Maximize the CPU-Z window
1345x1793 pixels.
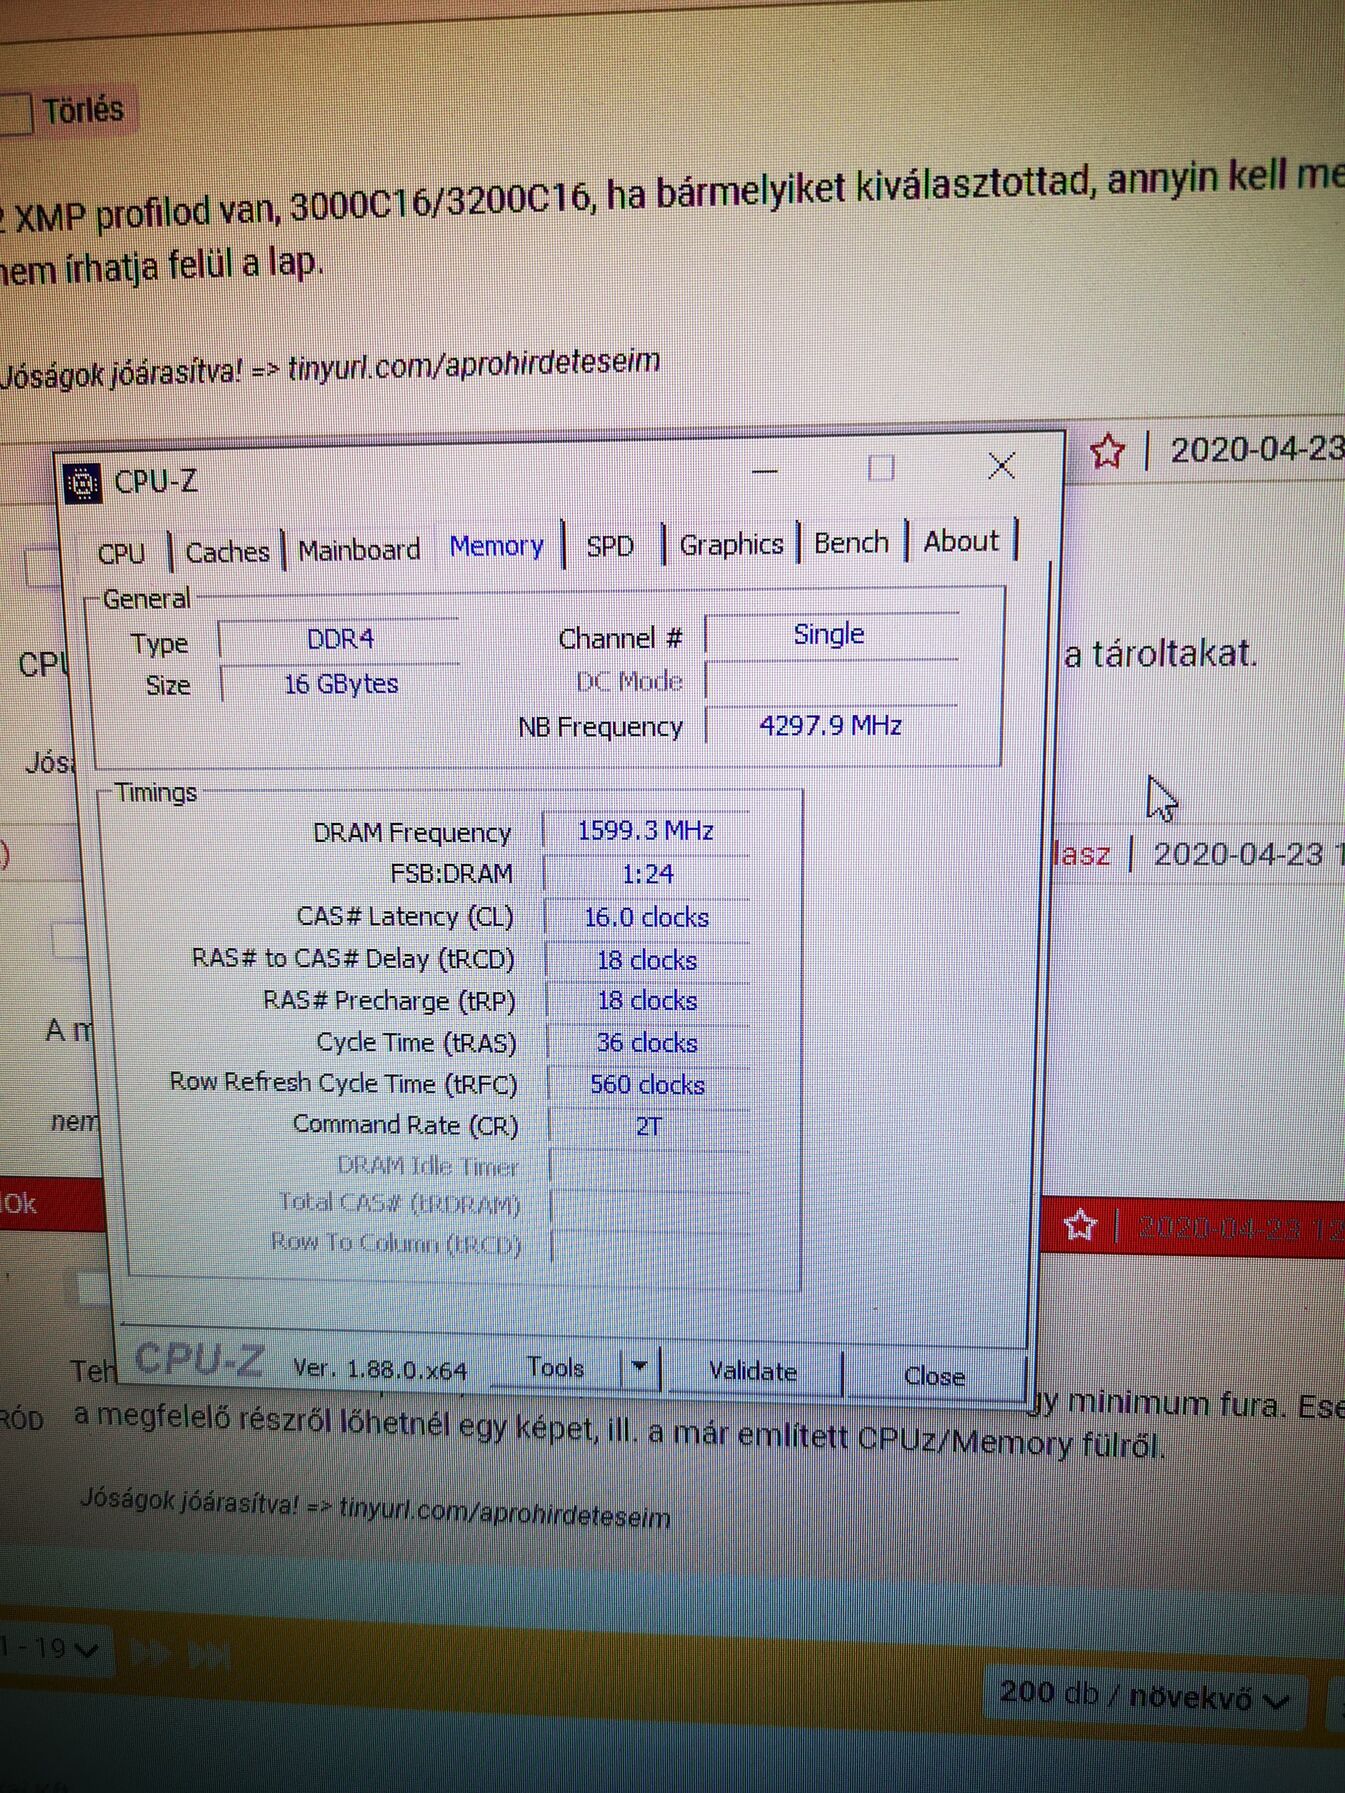880,467
